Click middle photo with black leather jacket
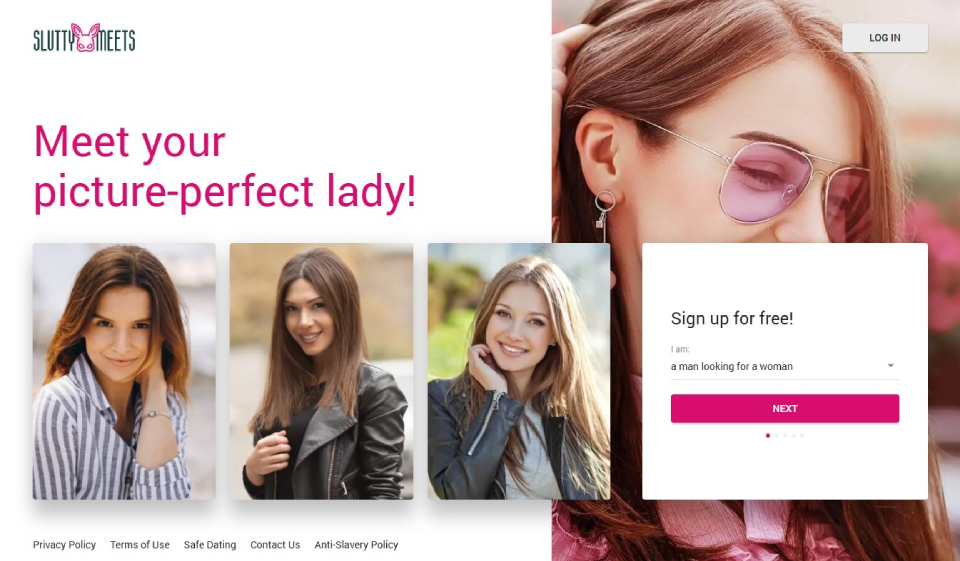Viewport: 960px width, 561px height. pyautogui.click(x=321, y=371)
